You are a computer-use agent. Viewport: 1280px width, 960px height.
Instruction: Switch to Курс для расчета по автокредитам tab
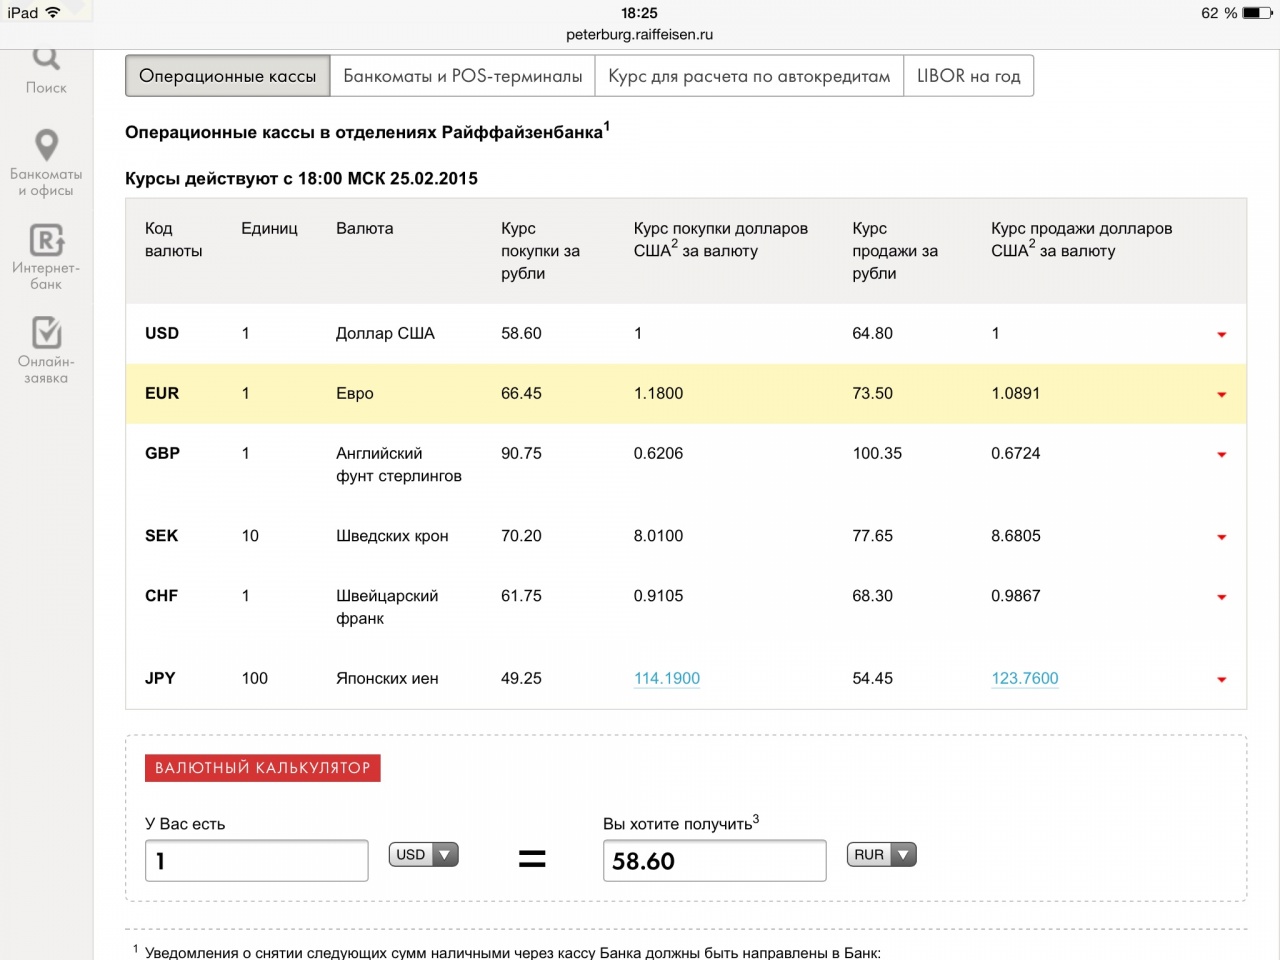click(x=749, y=76)
